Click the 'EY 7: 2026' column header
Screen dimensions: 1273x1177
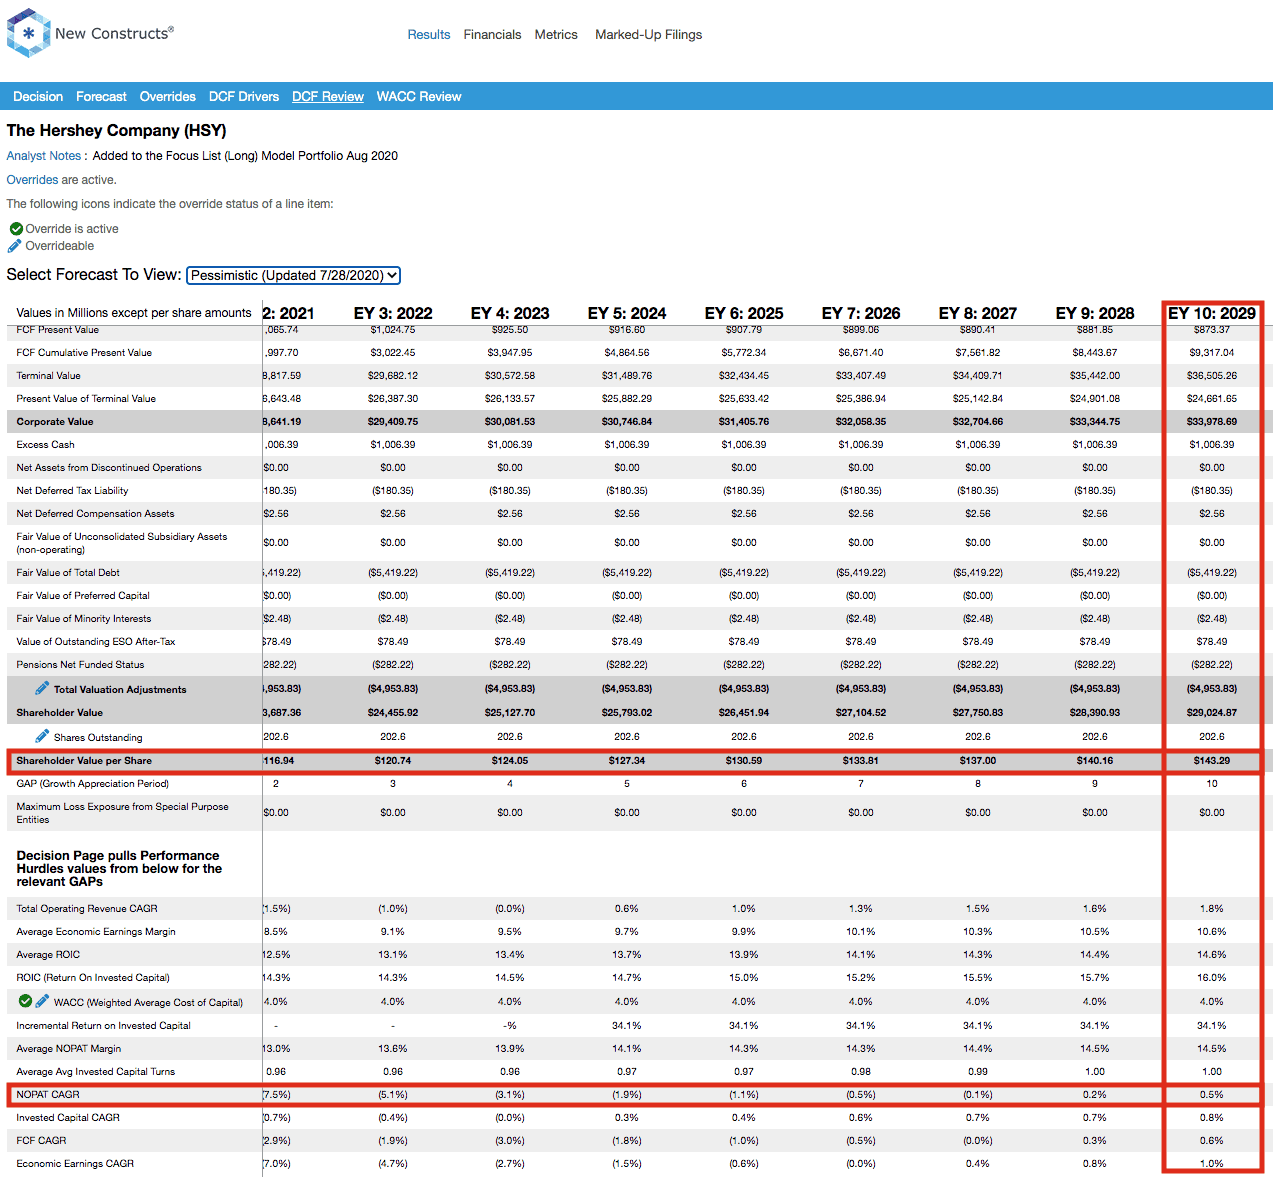tap(861, 314)
